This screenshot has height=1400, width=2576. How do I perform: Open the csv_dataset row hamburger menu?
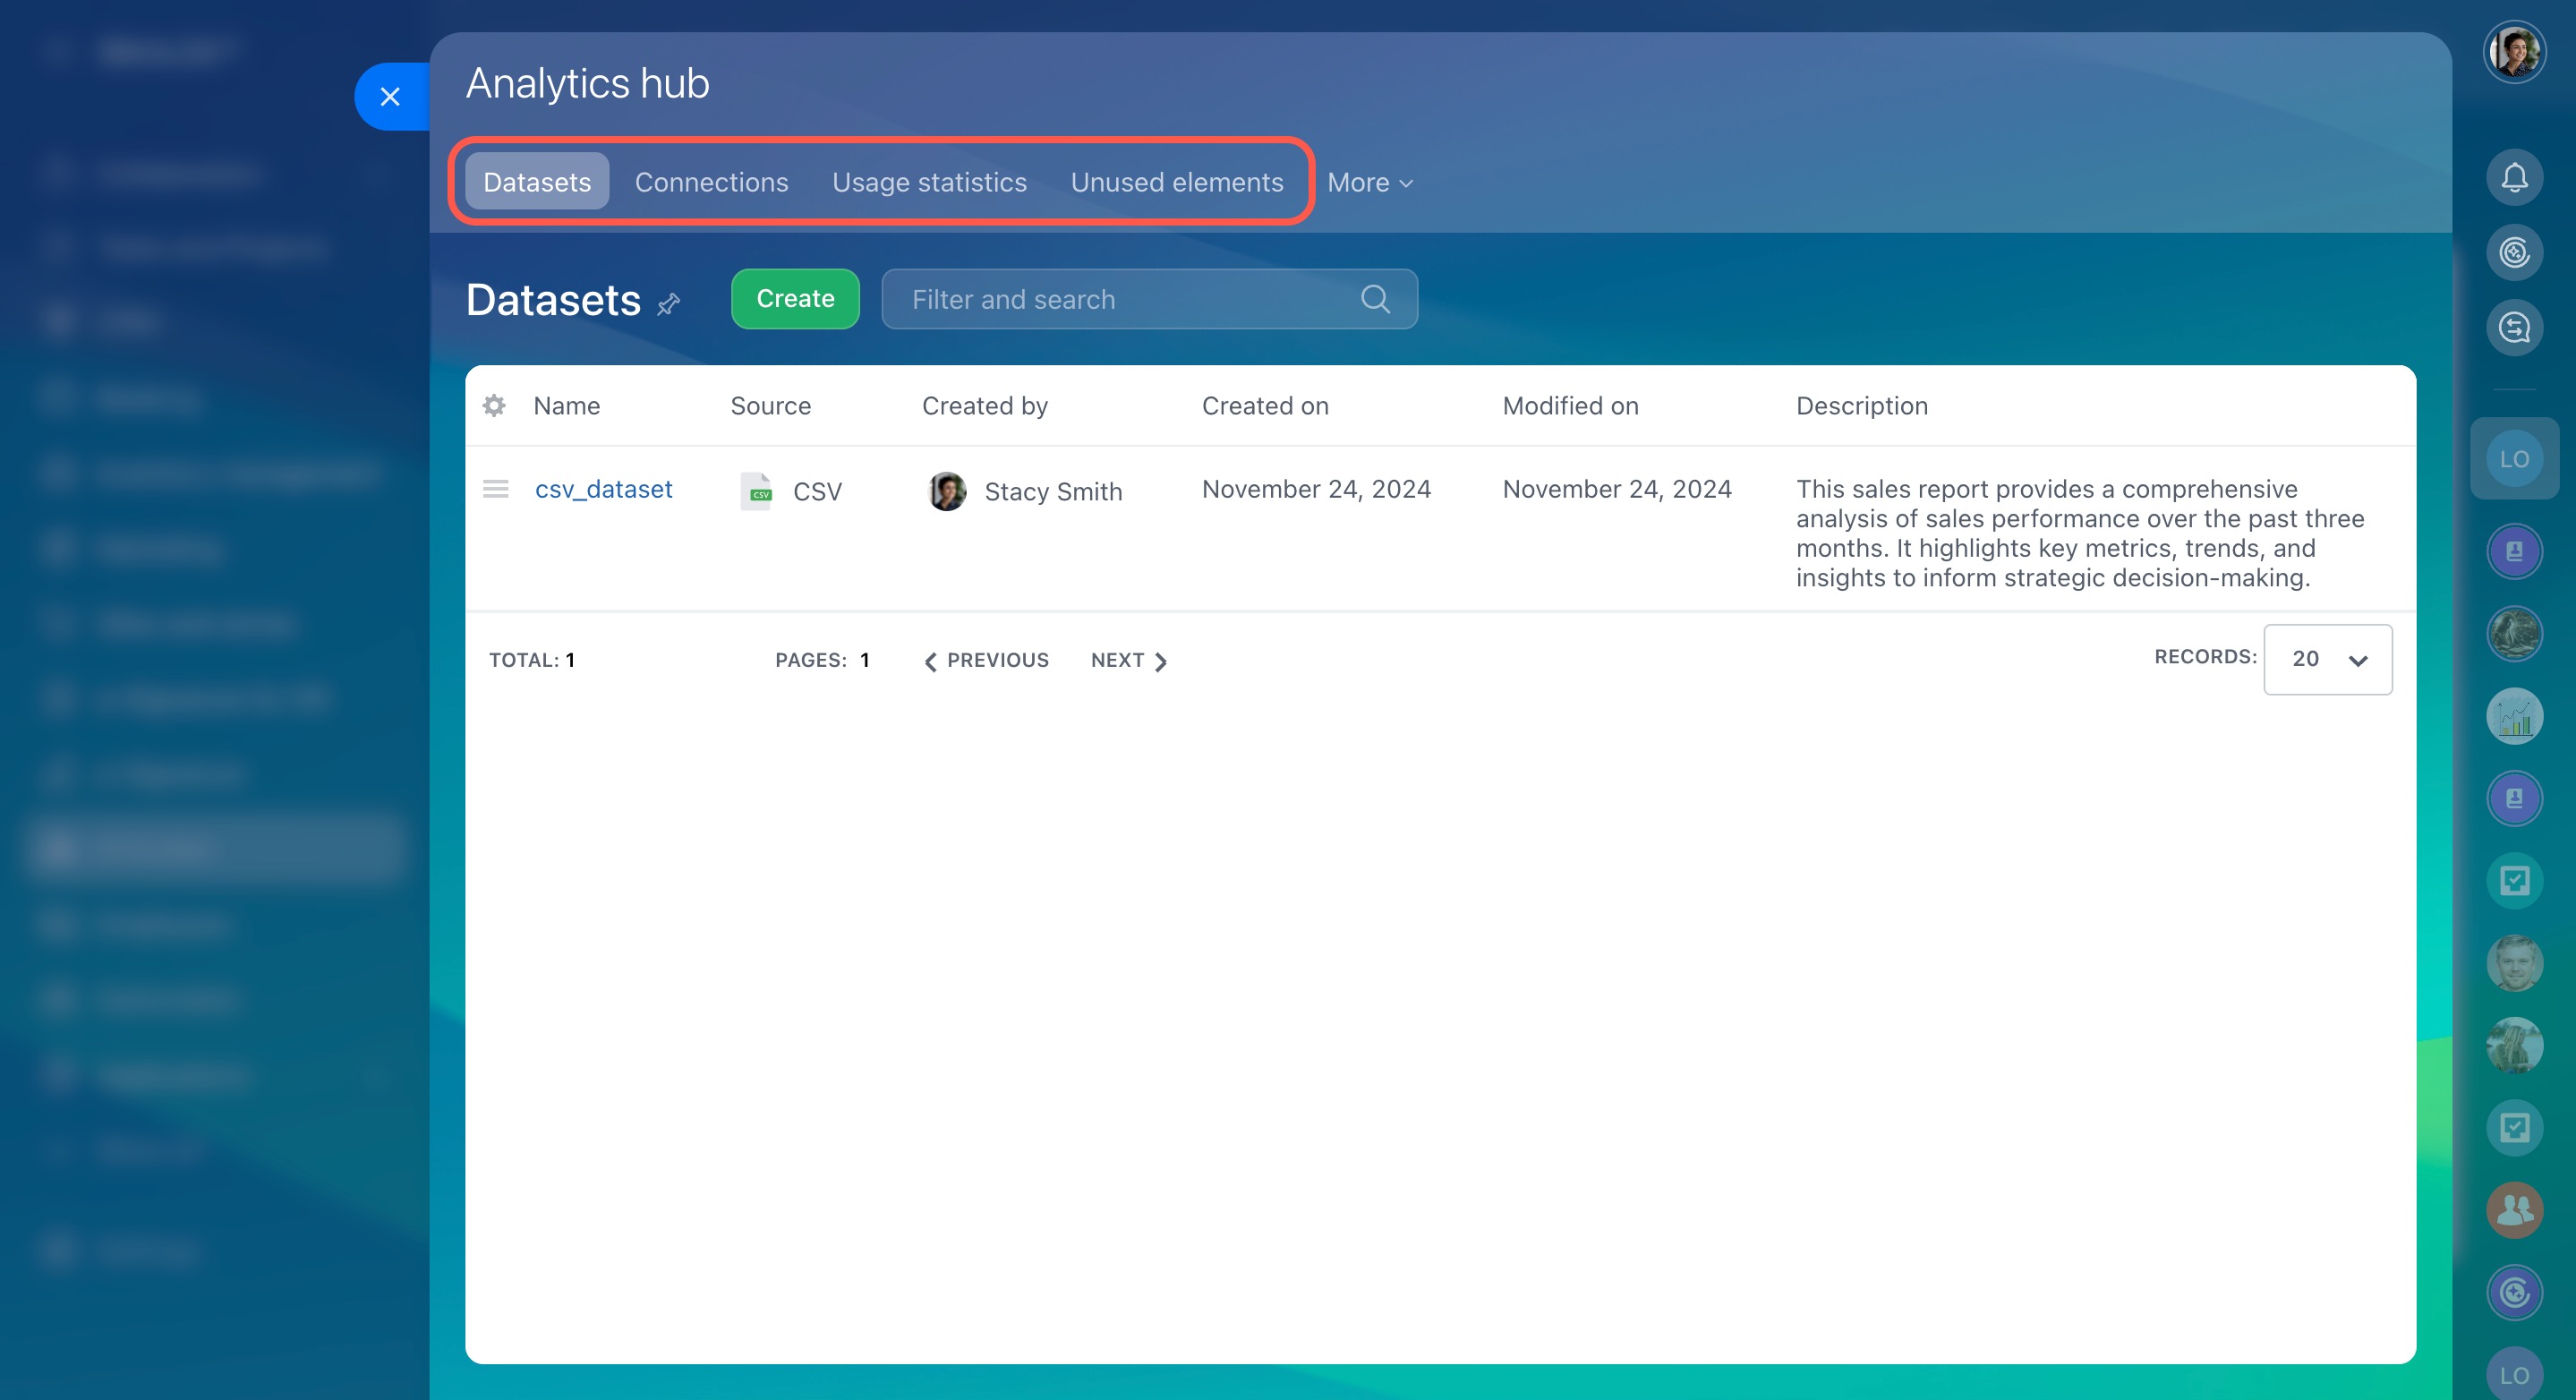click(x=495, y=489)
